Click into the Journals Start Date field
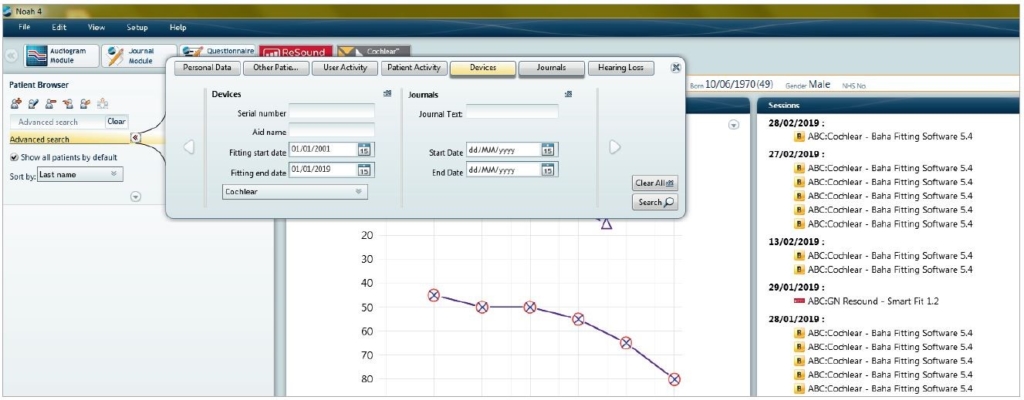 [x=503, y=150]
